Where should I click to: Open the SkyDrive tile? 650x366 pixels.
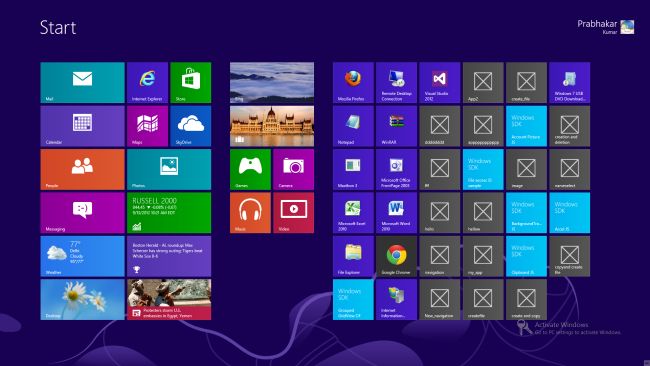point(191,126)
